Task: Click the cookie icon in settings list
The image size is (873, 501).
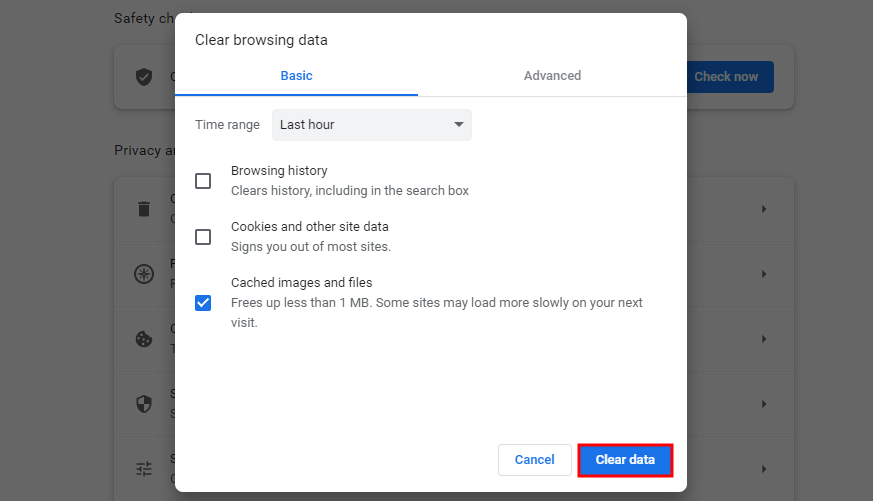Action: point(144,339)
